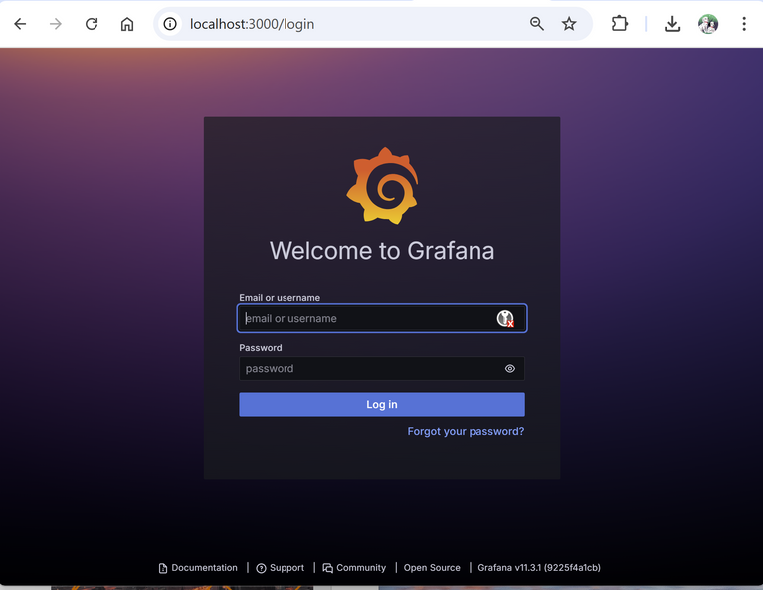Open the Chrome three-dot menu
The image size is (763, 590).
(x=744, y=24)
